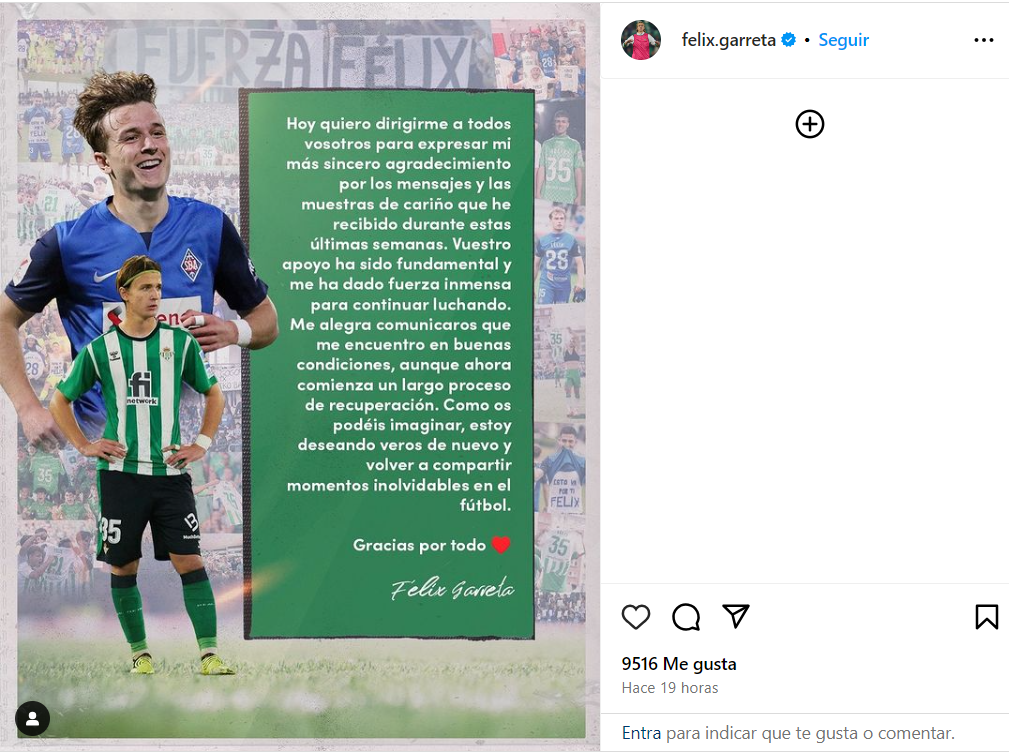Click the green message card in the post
Image resolution: width=1009 pixels, height=752 pixels.
point(390,364)
